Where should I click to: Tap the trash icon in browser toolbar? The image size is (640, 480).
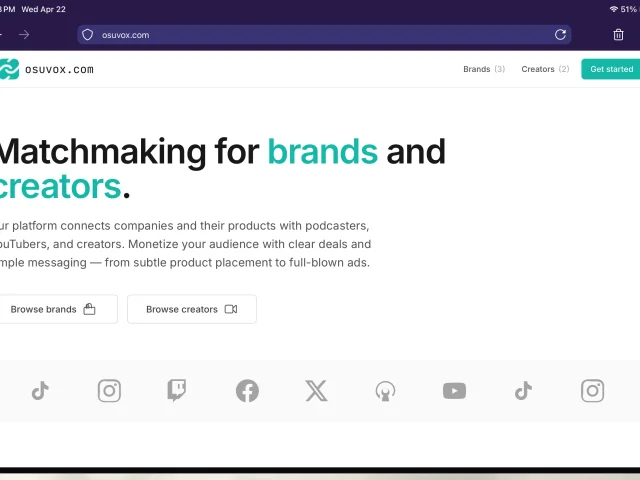tap(618, 35)
